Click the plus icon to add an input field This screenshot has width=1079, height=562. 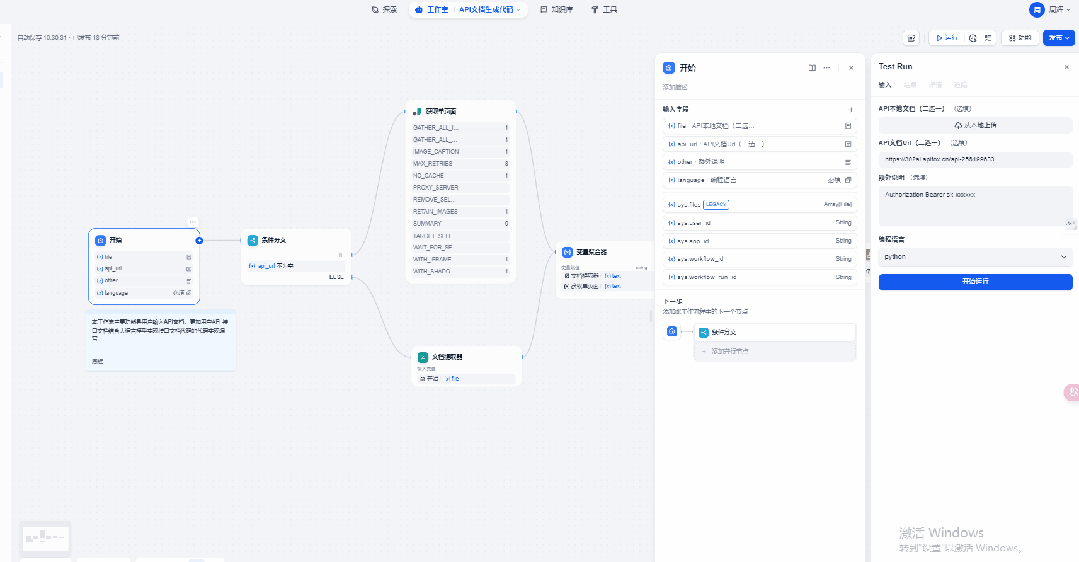pos(851,109)
